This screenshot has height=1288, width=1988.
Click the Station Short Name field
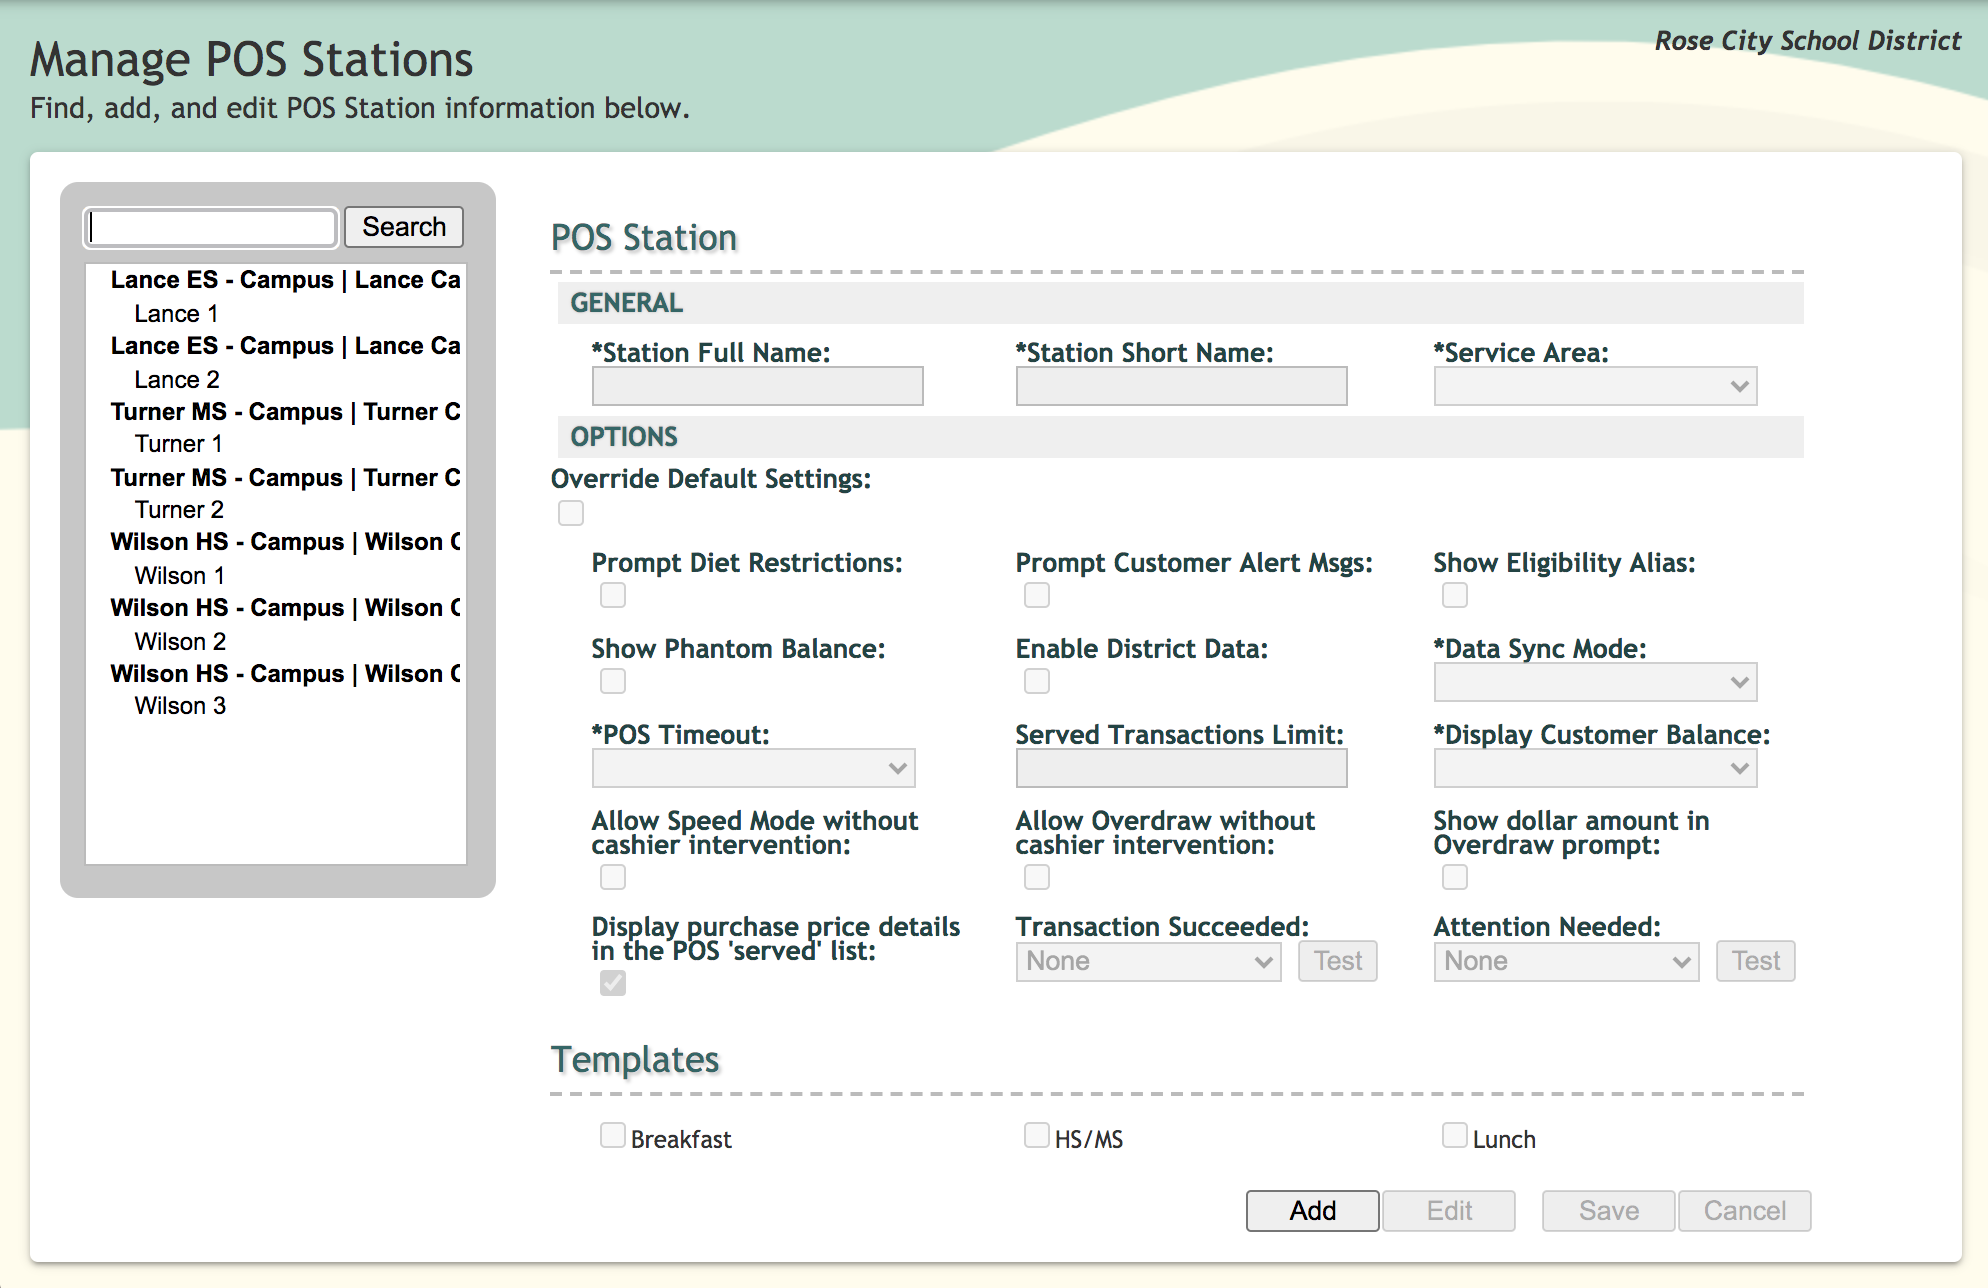(1181, 386)
